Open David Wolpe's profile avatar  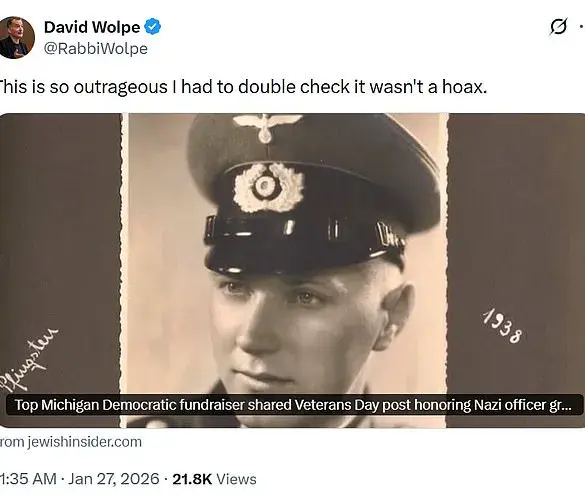click(x=16, y=37)
